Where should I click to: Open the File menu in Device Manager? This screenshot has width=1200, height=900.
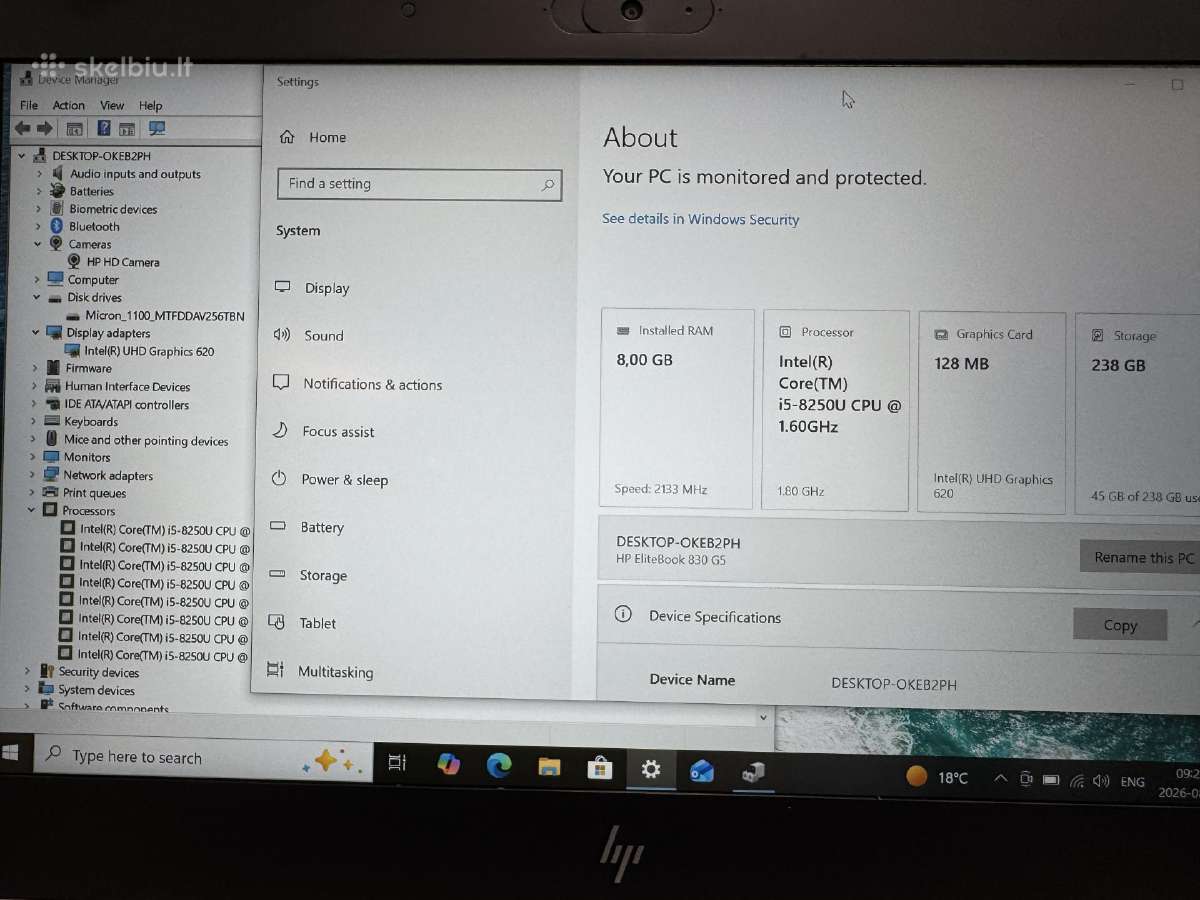[x=29, y=105]
